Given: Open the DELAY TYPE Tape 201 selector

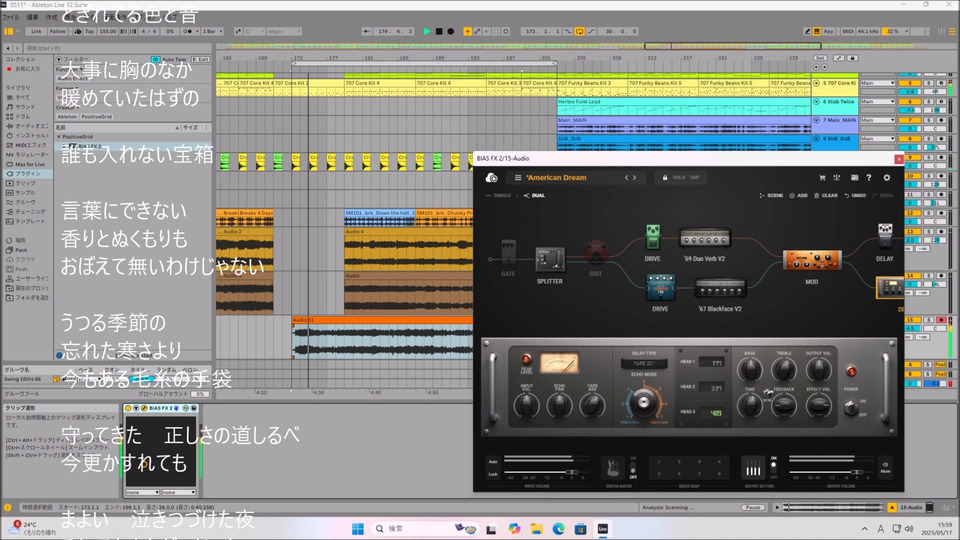Looking at the screenshot, I should coord(643,364).
